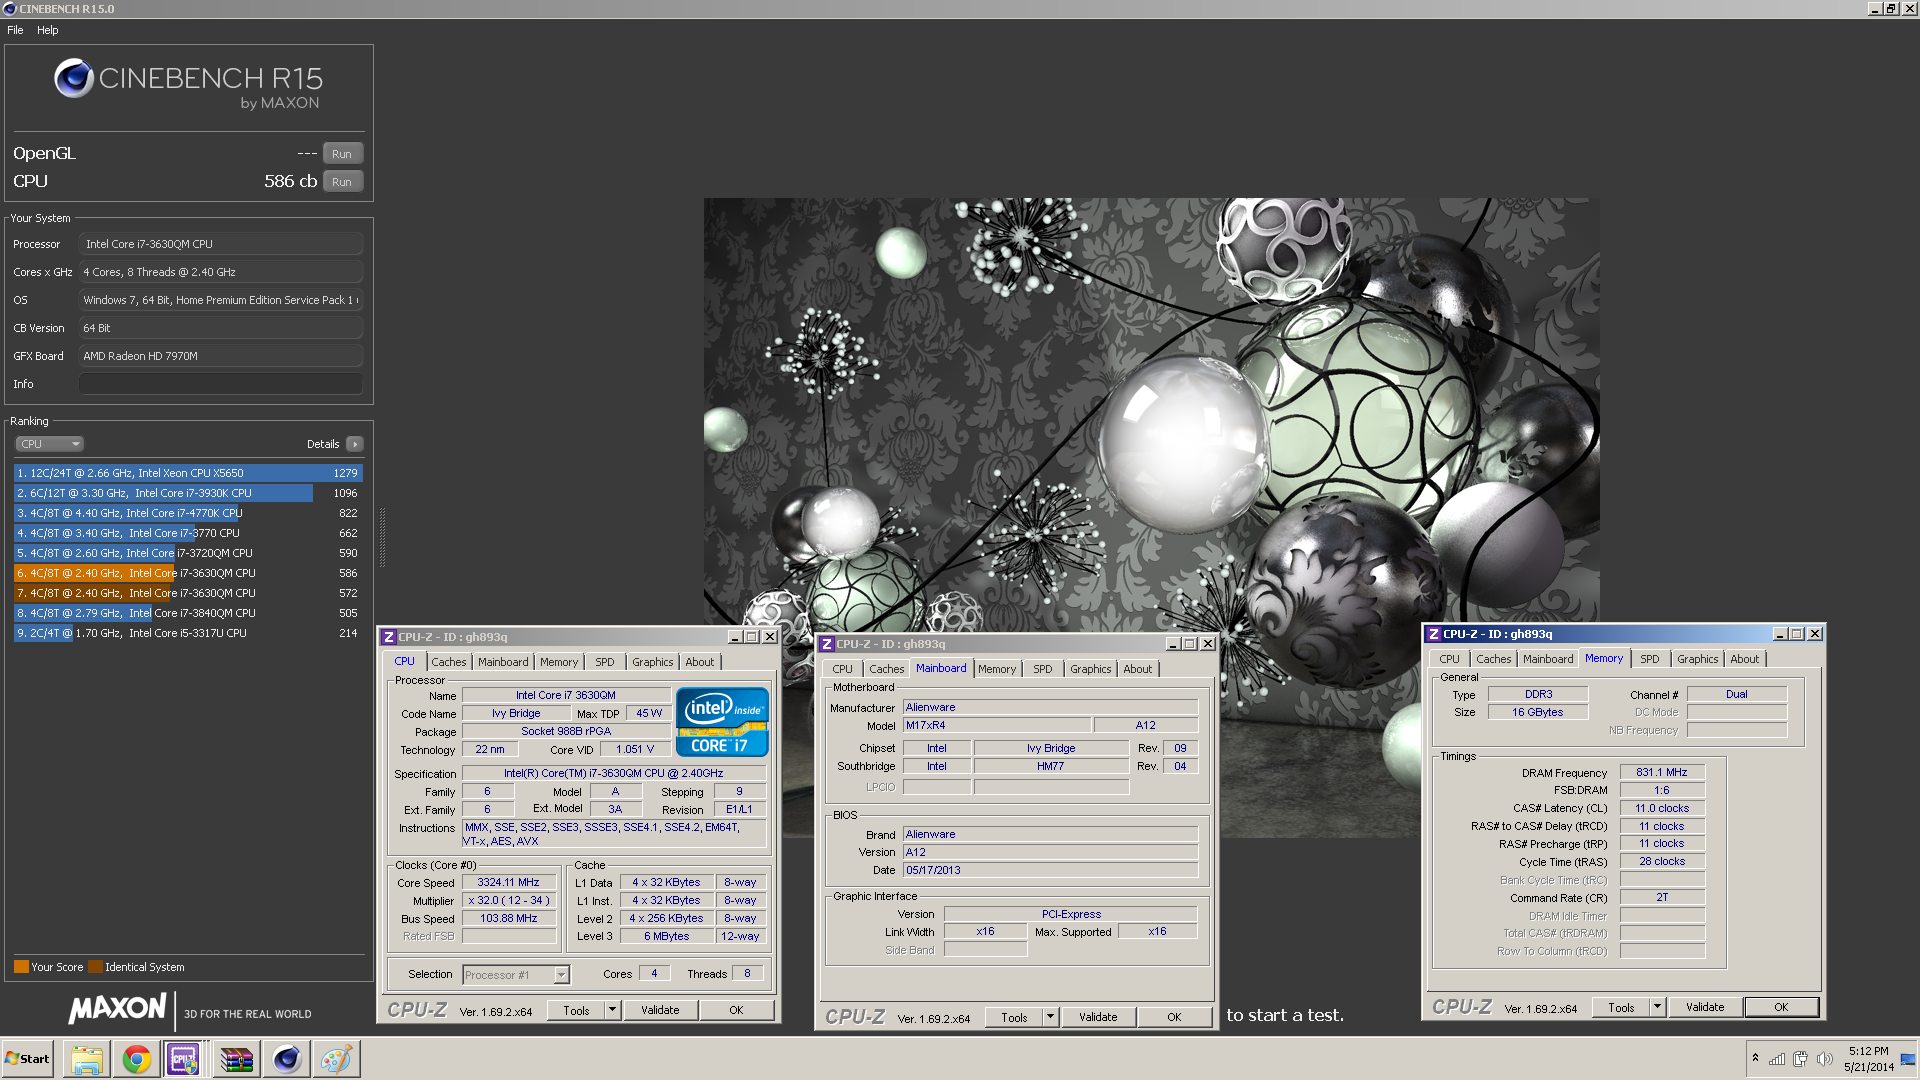Click the DRAM Frequency value field
1920x1080 pixels.
[x=1662, y=772]
